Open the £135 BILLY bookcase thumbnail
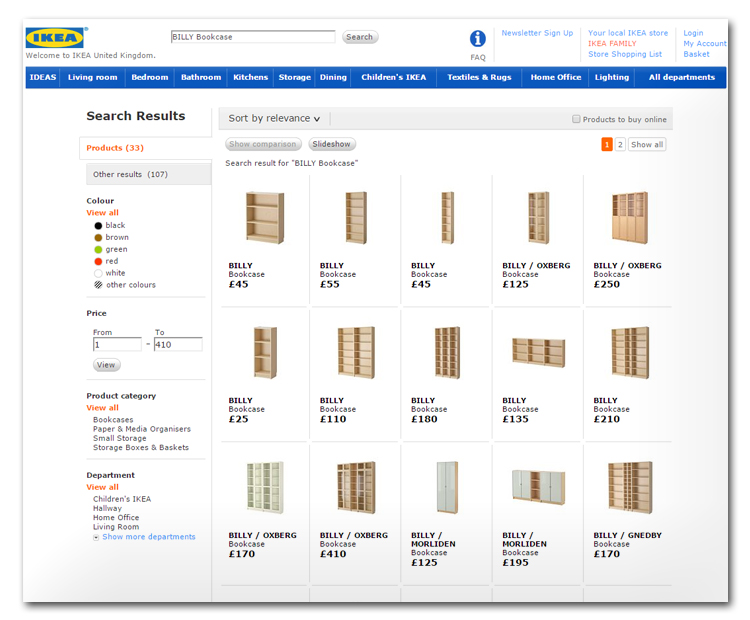 point(539,352)
